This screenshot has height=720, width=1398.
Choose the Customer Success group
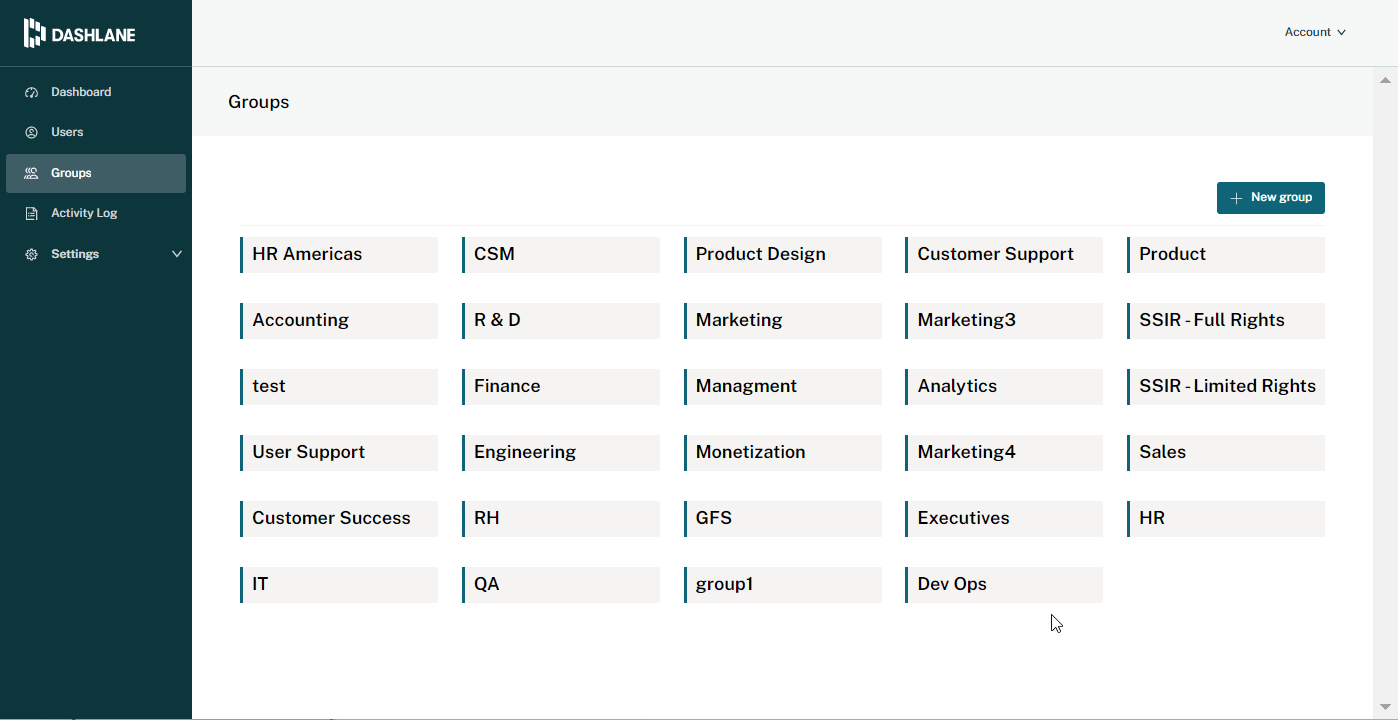[x=339, y=519]
